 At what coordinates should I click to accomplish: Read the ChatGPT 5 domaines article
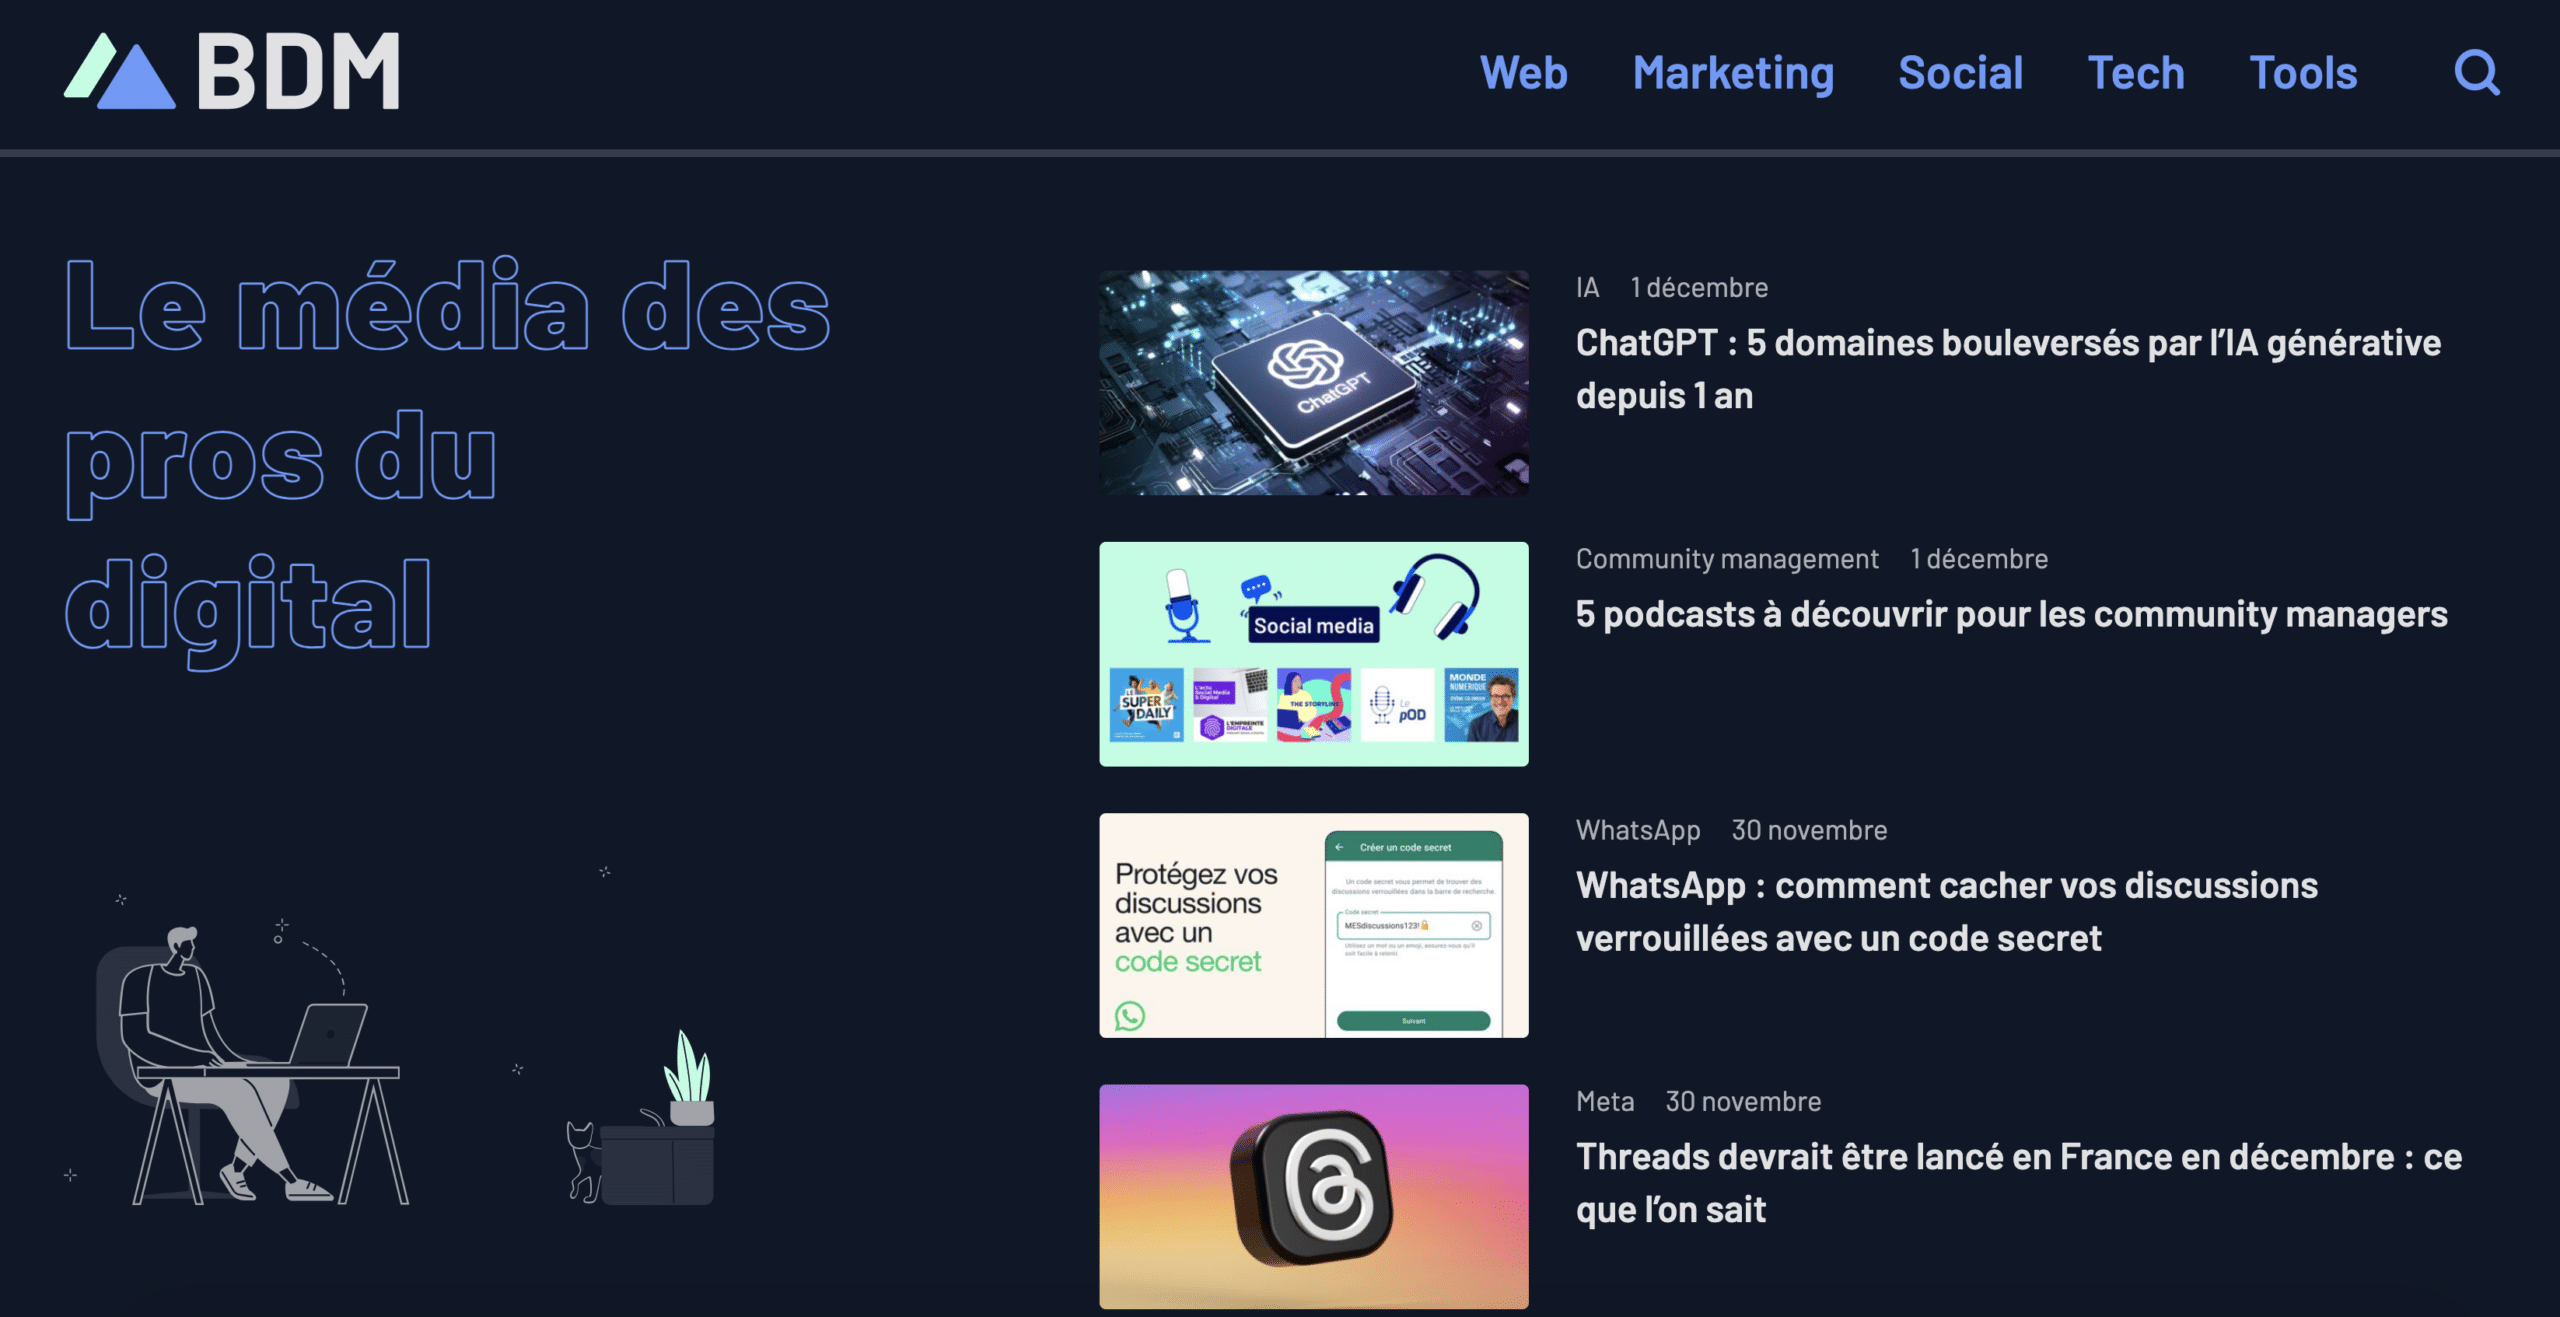tap(2008, 369)
